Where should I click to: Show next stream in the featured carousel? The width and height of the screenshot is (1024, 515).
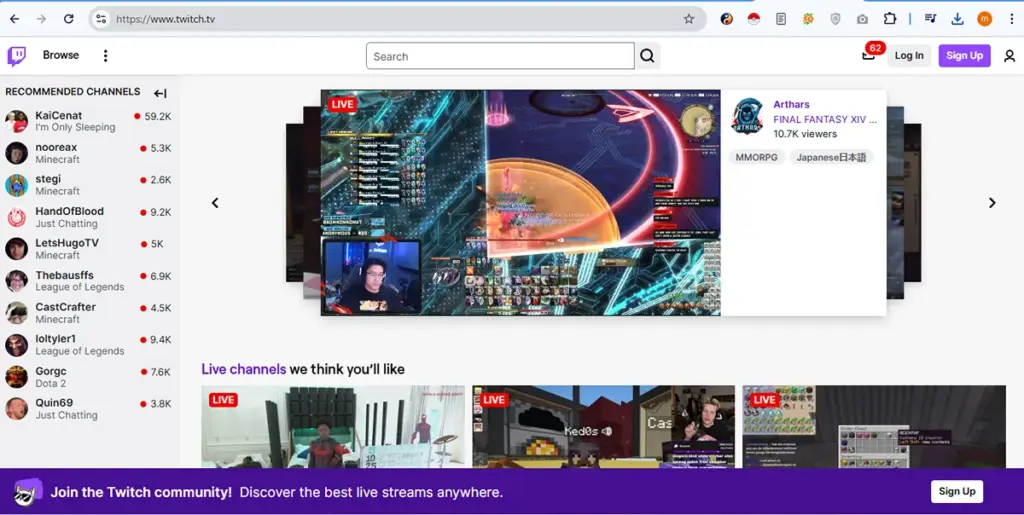tap(992, 203)
